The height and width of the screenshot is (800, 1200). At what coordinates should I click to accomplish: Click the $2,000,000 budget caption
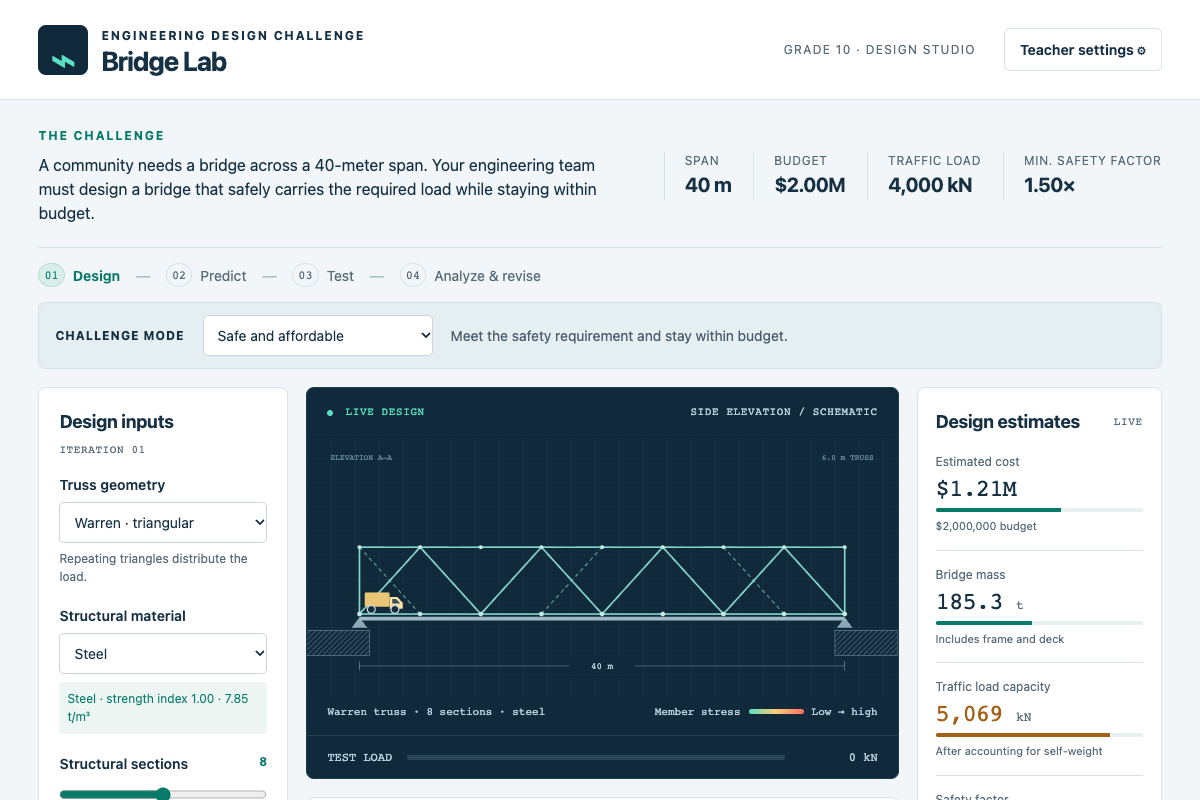point(986,526)
